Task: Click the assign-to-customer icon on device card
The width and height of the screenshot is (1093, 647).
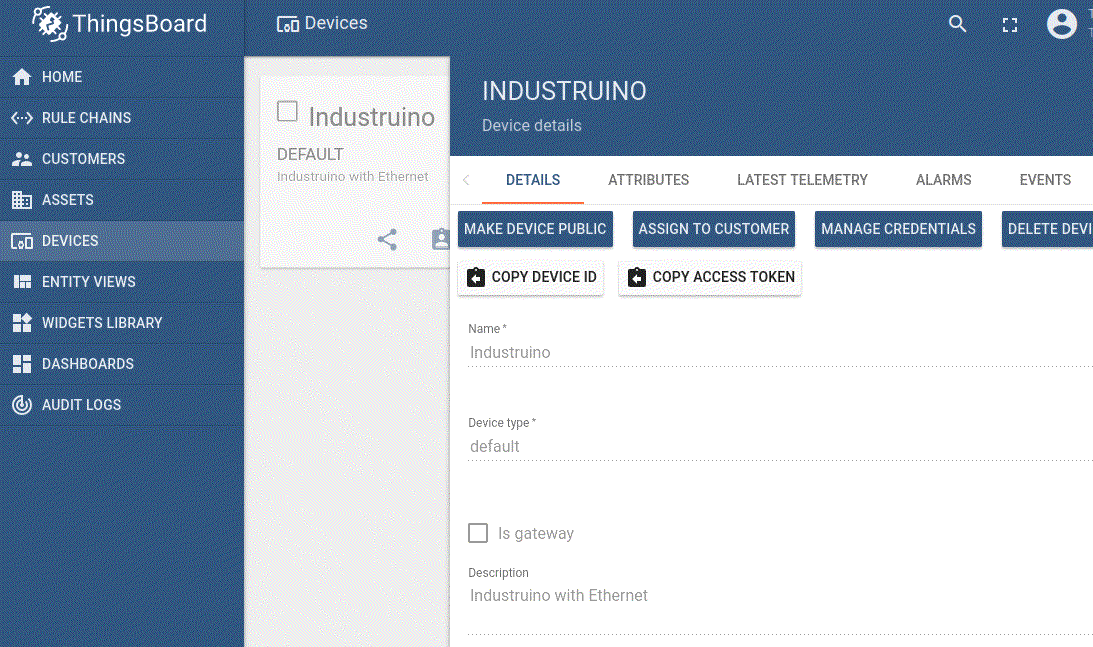Action: pyautogui.click(x=440, y=240)
